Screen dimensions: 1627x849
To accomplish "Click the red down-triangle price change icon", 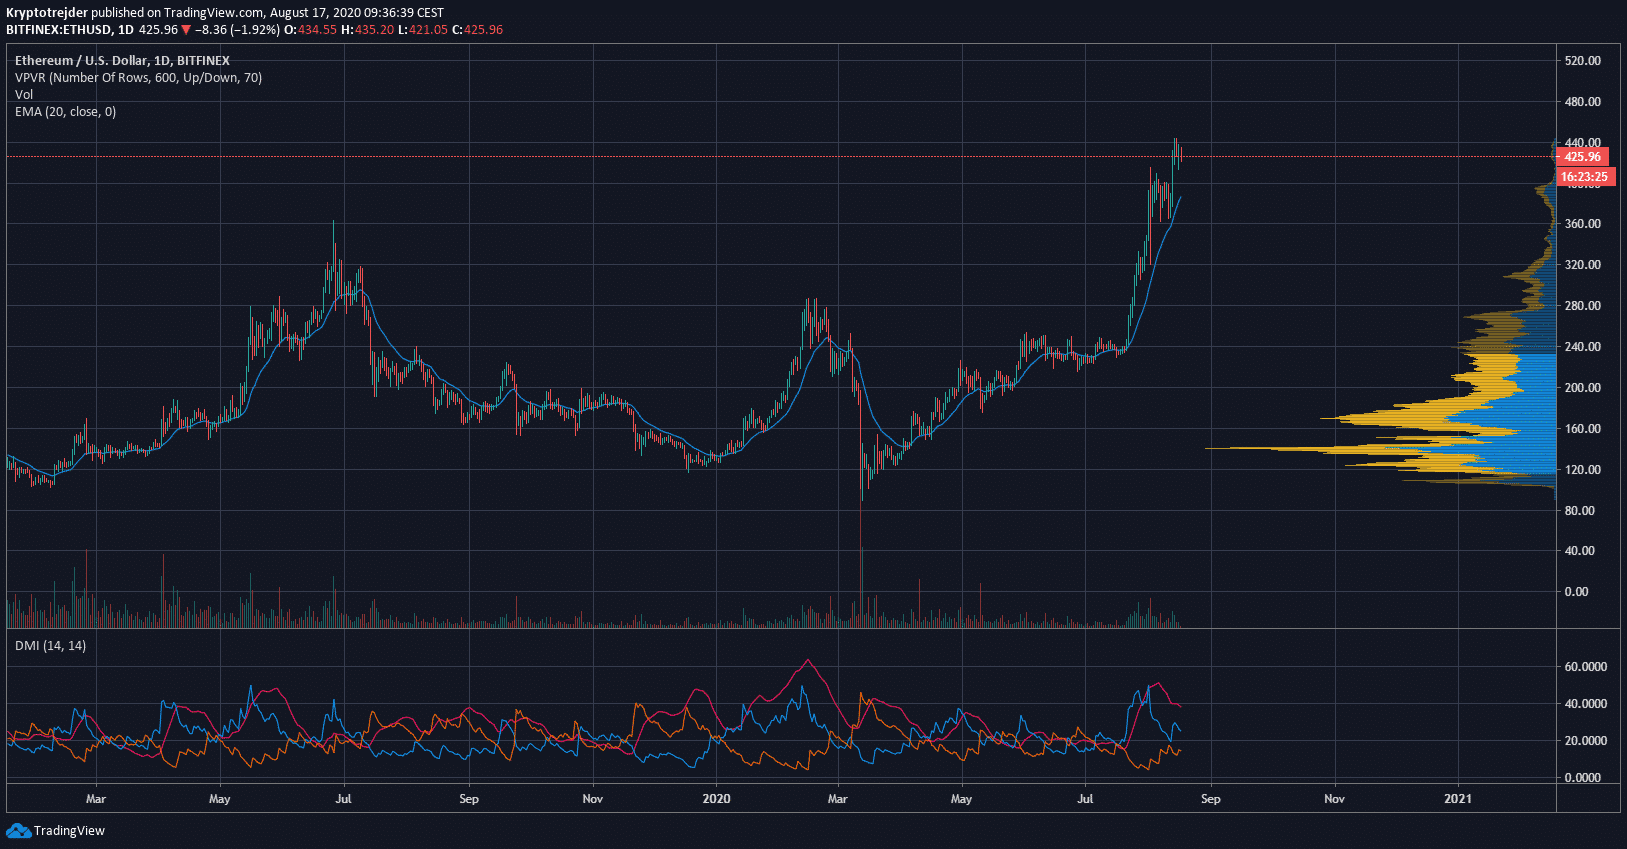I will [186, 30].
